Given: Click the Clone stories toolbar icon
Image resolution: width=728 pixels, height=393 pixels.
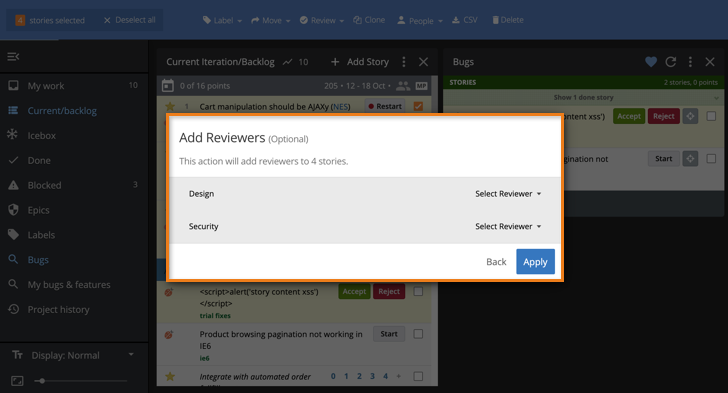Looking at the screenshot, I should [x=358, y=20].
